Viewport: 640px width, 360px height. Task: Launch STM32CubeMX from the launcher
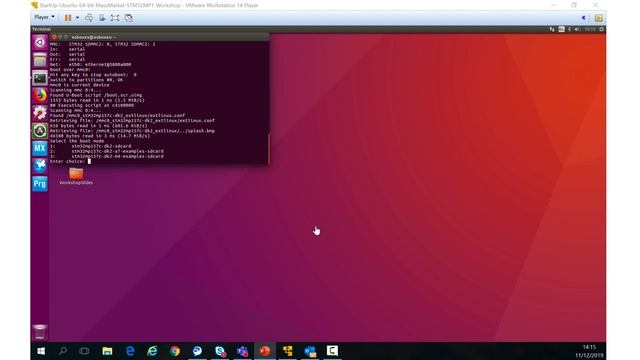(40, 148)
